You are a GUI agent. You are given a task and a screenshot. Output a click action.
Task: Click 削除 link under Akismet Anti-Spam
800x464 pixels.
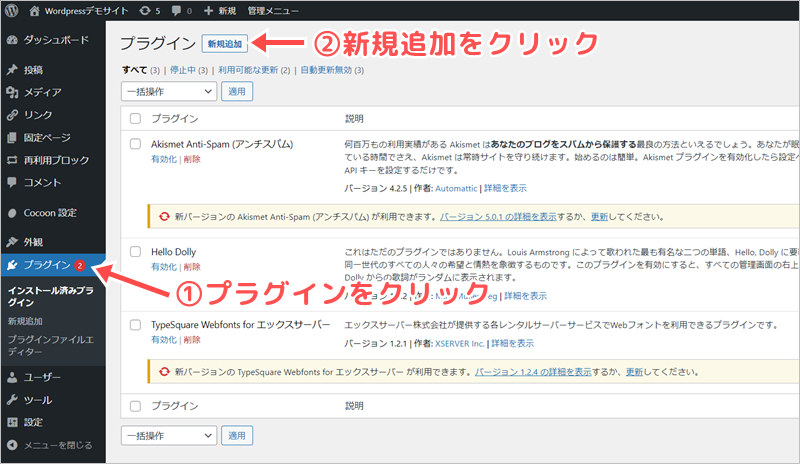point(191,159)
